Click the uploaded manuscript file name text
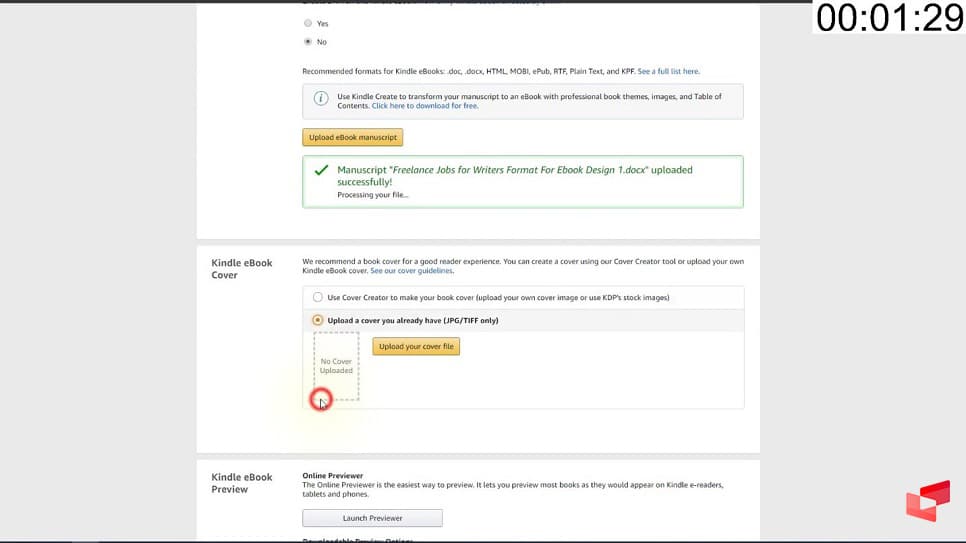Viewport: 966px width, 543px height. click(x=519, y=170)
